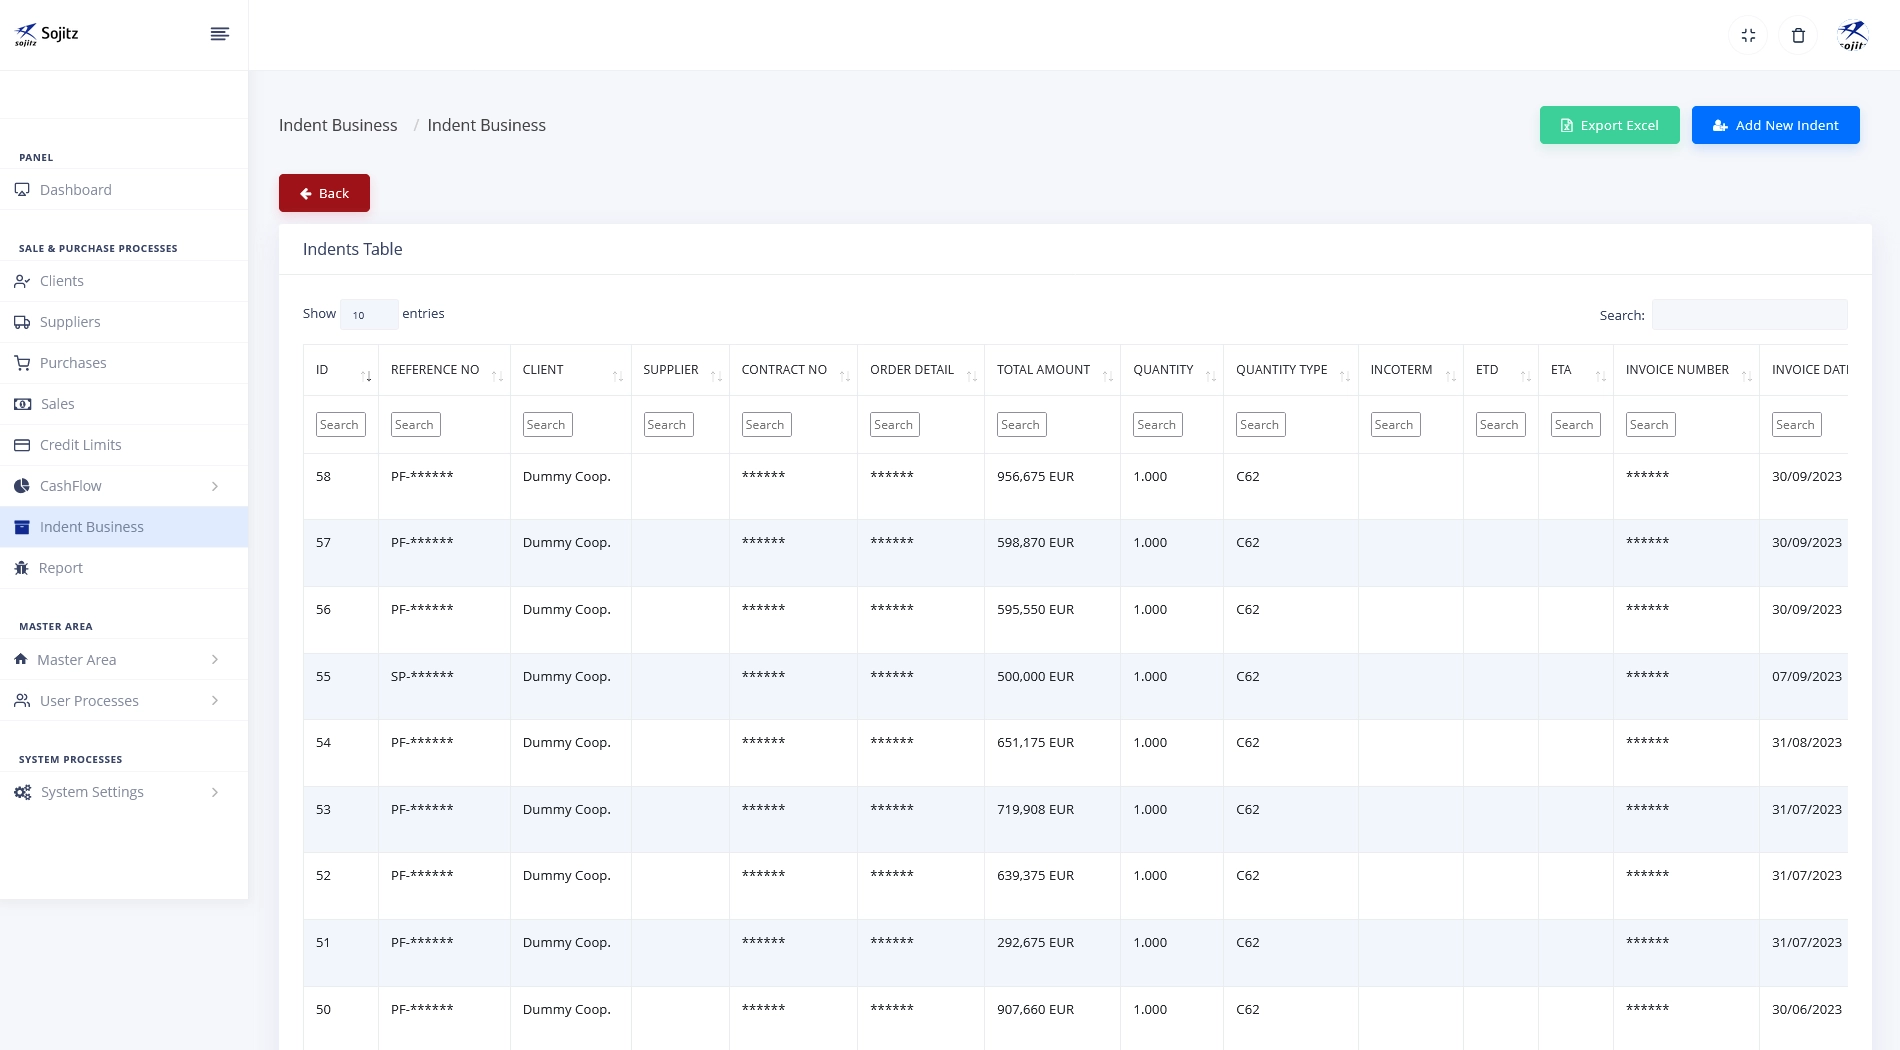Click the Add New Indent button
The height and width of the screenshot is (1050, 1900).
(1775, 125)
